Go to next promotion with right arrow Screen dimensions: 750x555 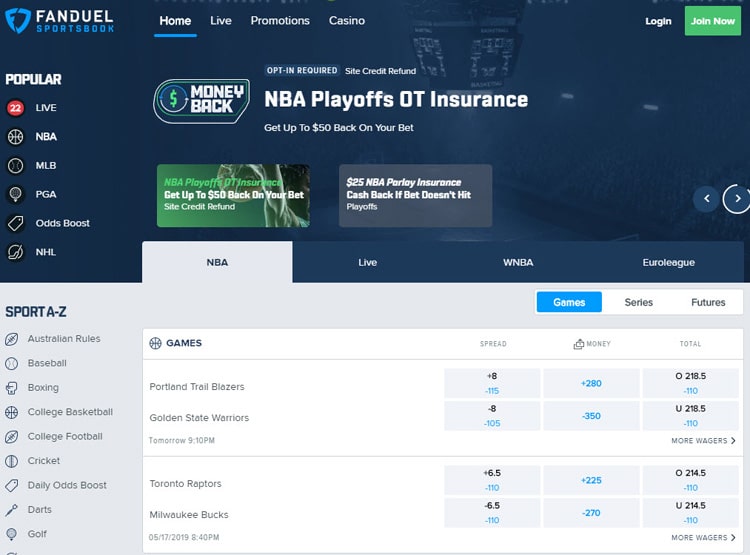(x=737, y=198)
